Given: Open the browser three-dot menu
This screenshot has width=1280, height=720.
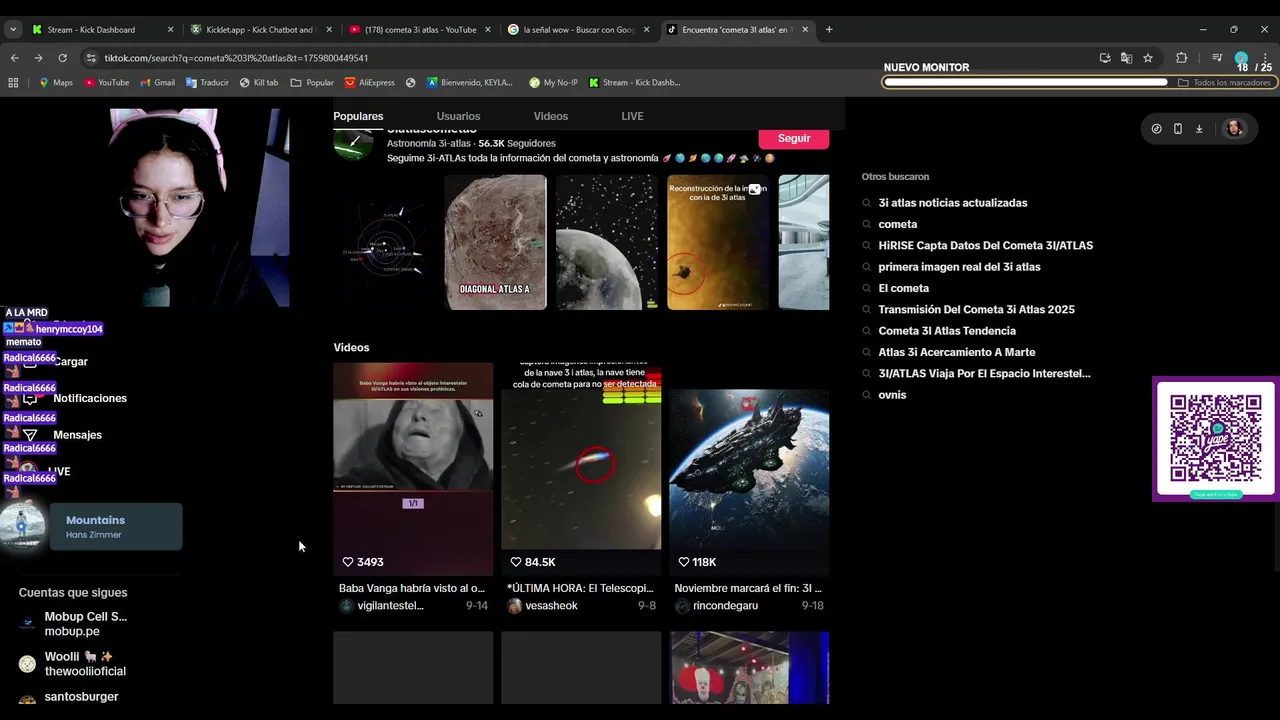Looking at the screenshot, I should 1266,58.
